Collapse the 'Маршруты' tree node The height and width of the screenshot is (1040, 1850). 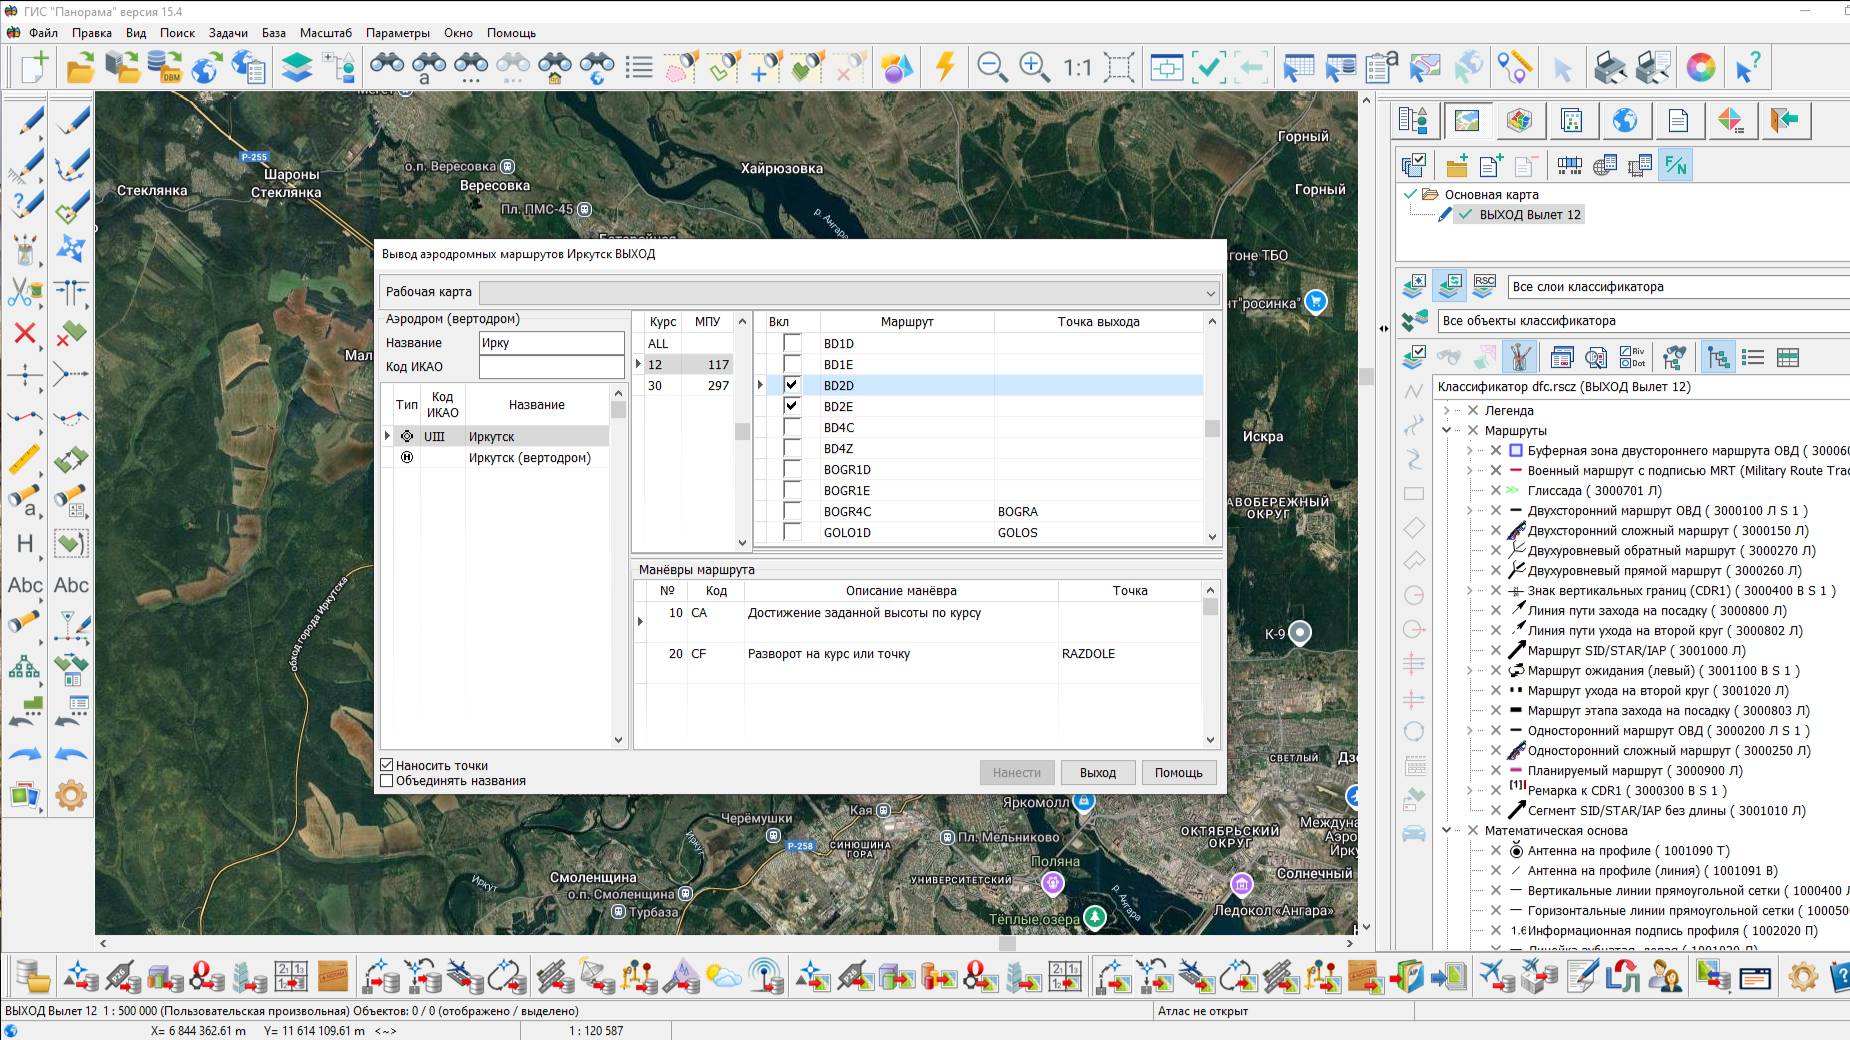pos(1446,431)
